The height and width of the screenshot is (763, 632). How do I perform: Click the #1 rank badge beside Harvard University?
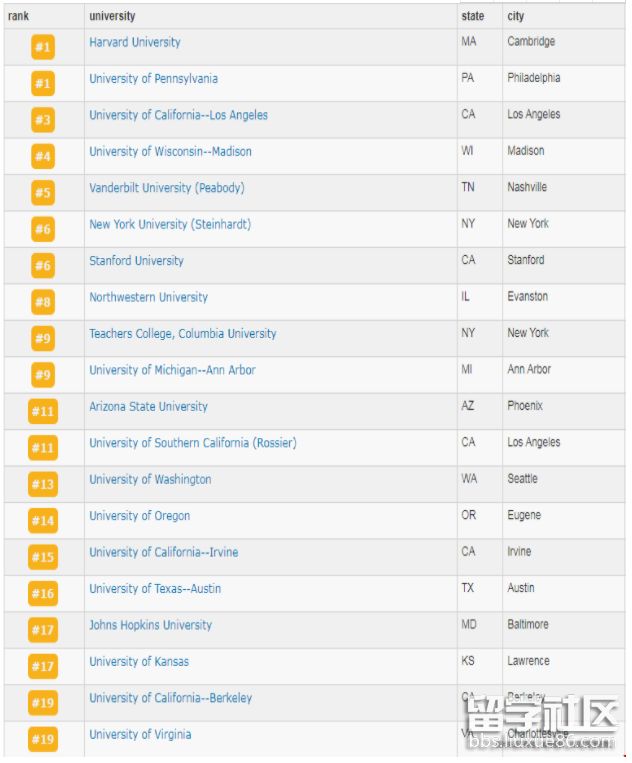point(43,47)
